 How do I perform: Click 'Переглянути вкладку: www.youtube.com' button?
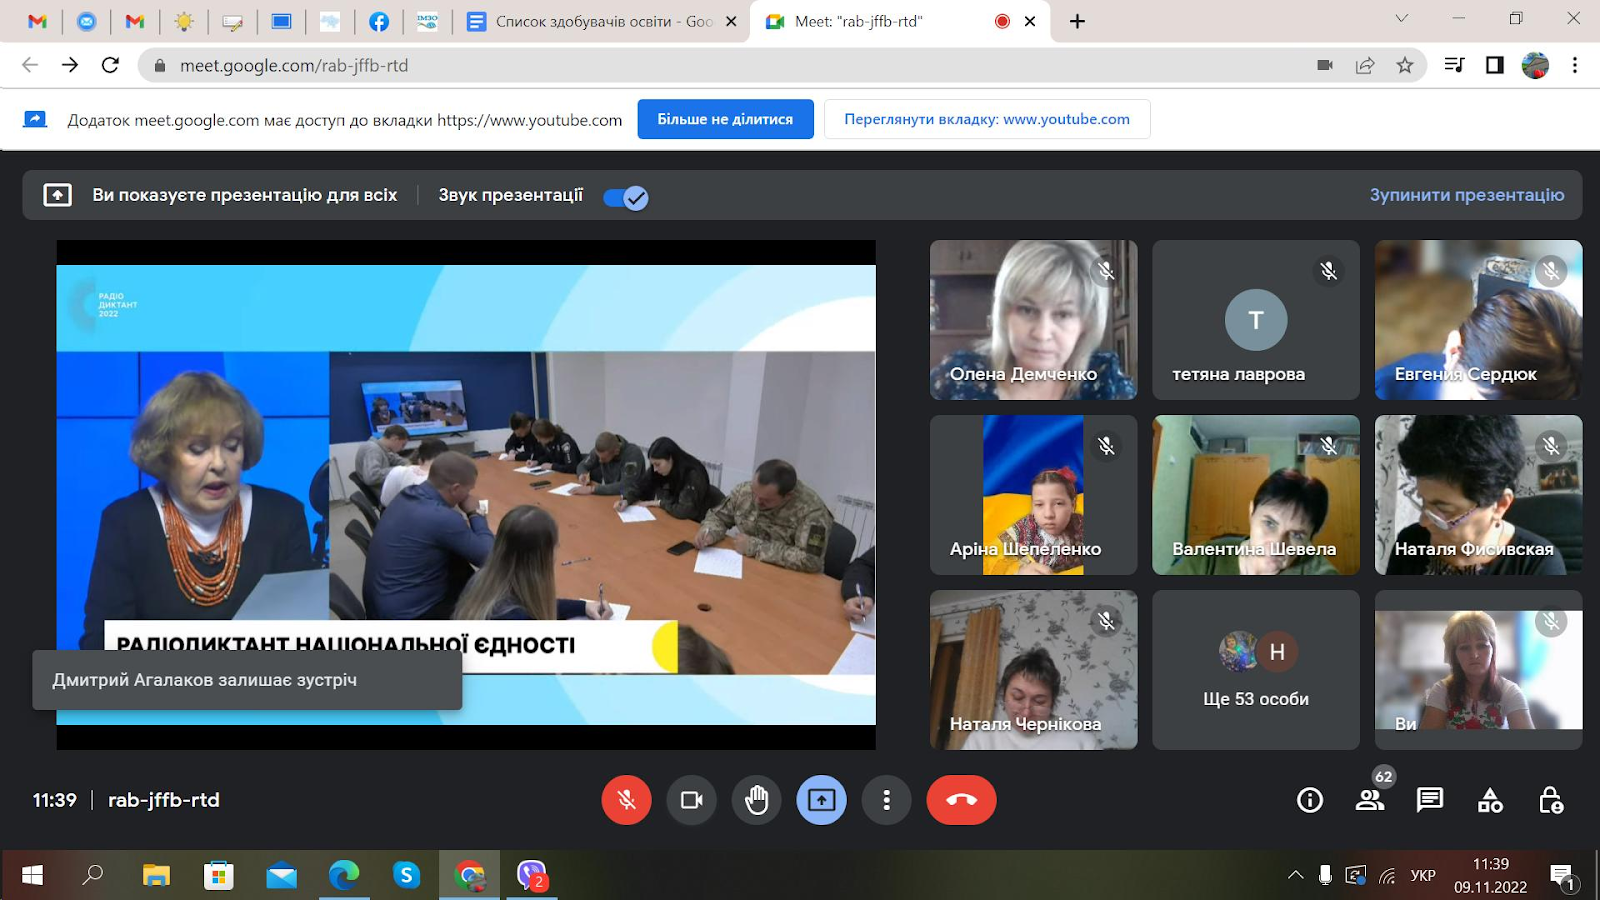pos(987,119)
